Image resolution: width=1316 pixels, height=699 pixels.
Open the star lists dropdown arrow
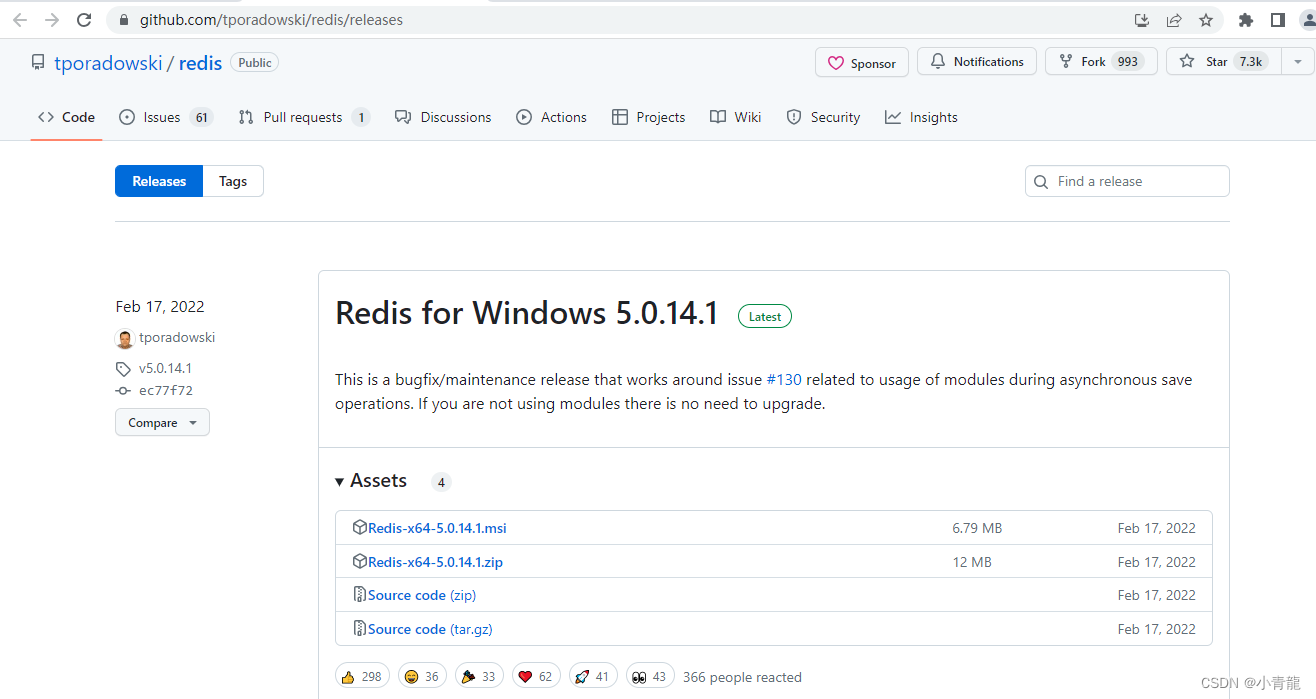(x=1298, y=61)
